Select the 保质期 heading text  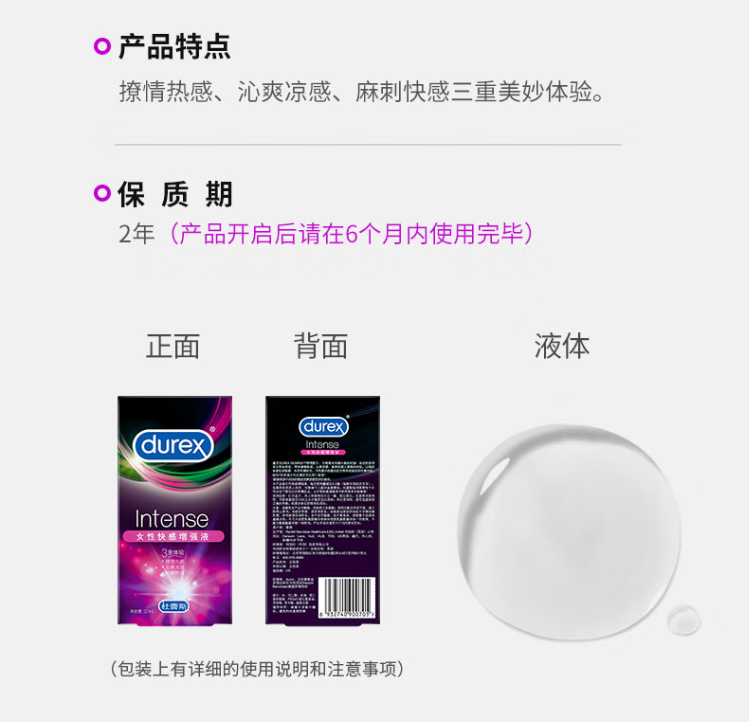pos(175,194)
